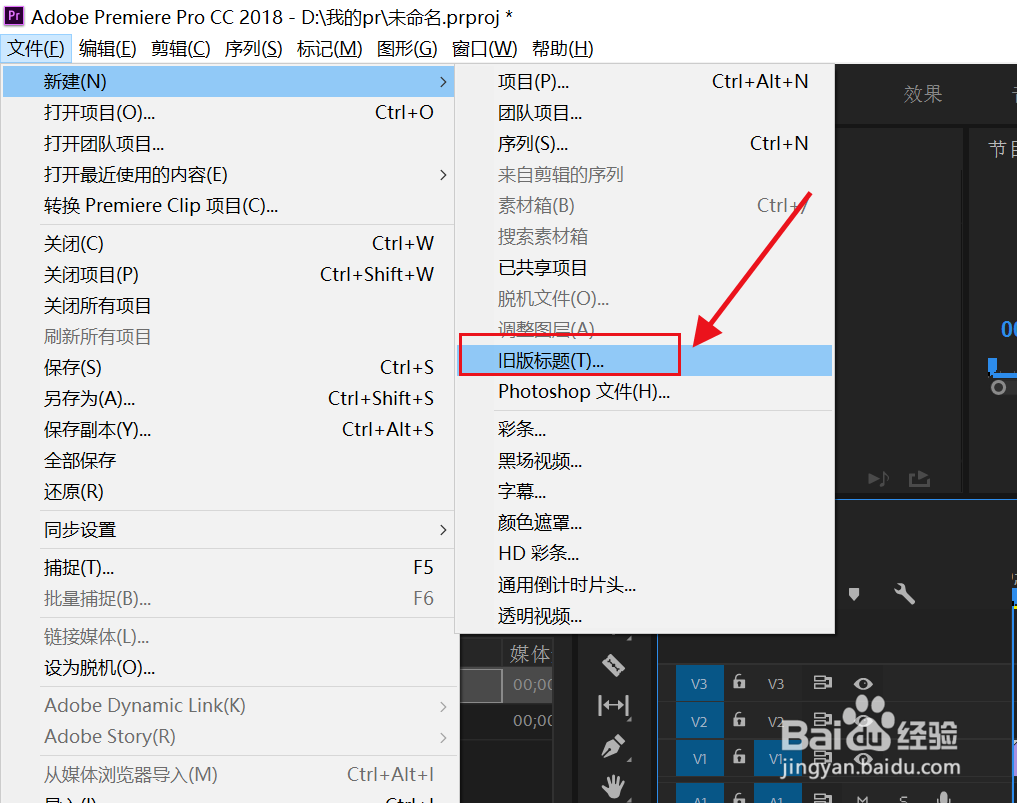Click 关闭(C) Ctrl+W in the File menu
1017x803 pixels.
[228, 244]
